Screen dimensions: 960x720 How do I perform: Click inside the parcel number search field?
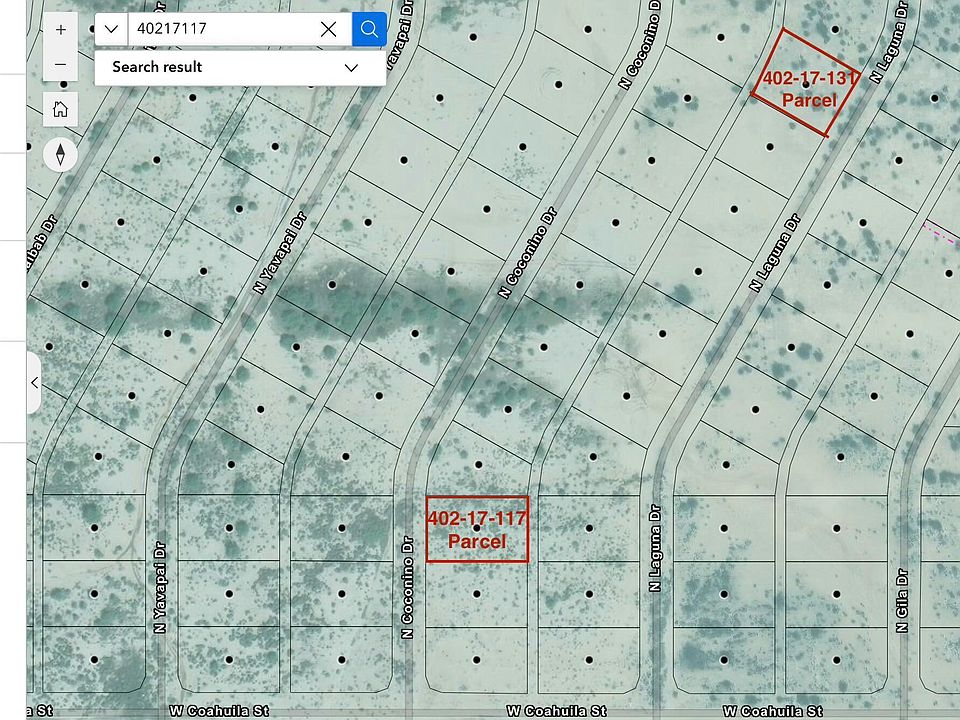[x=220, y=29]
